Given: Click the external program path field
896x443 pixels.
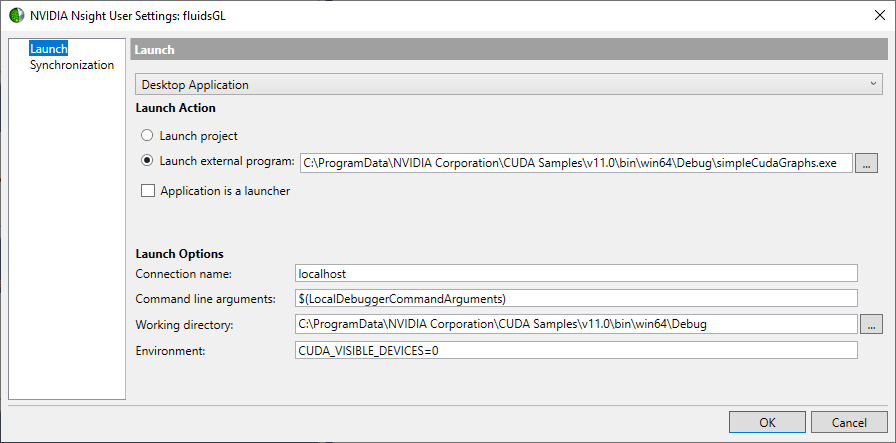Looking at the screenshot, I should pos(576,163).
